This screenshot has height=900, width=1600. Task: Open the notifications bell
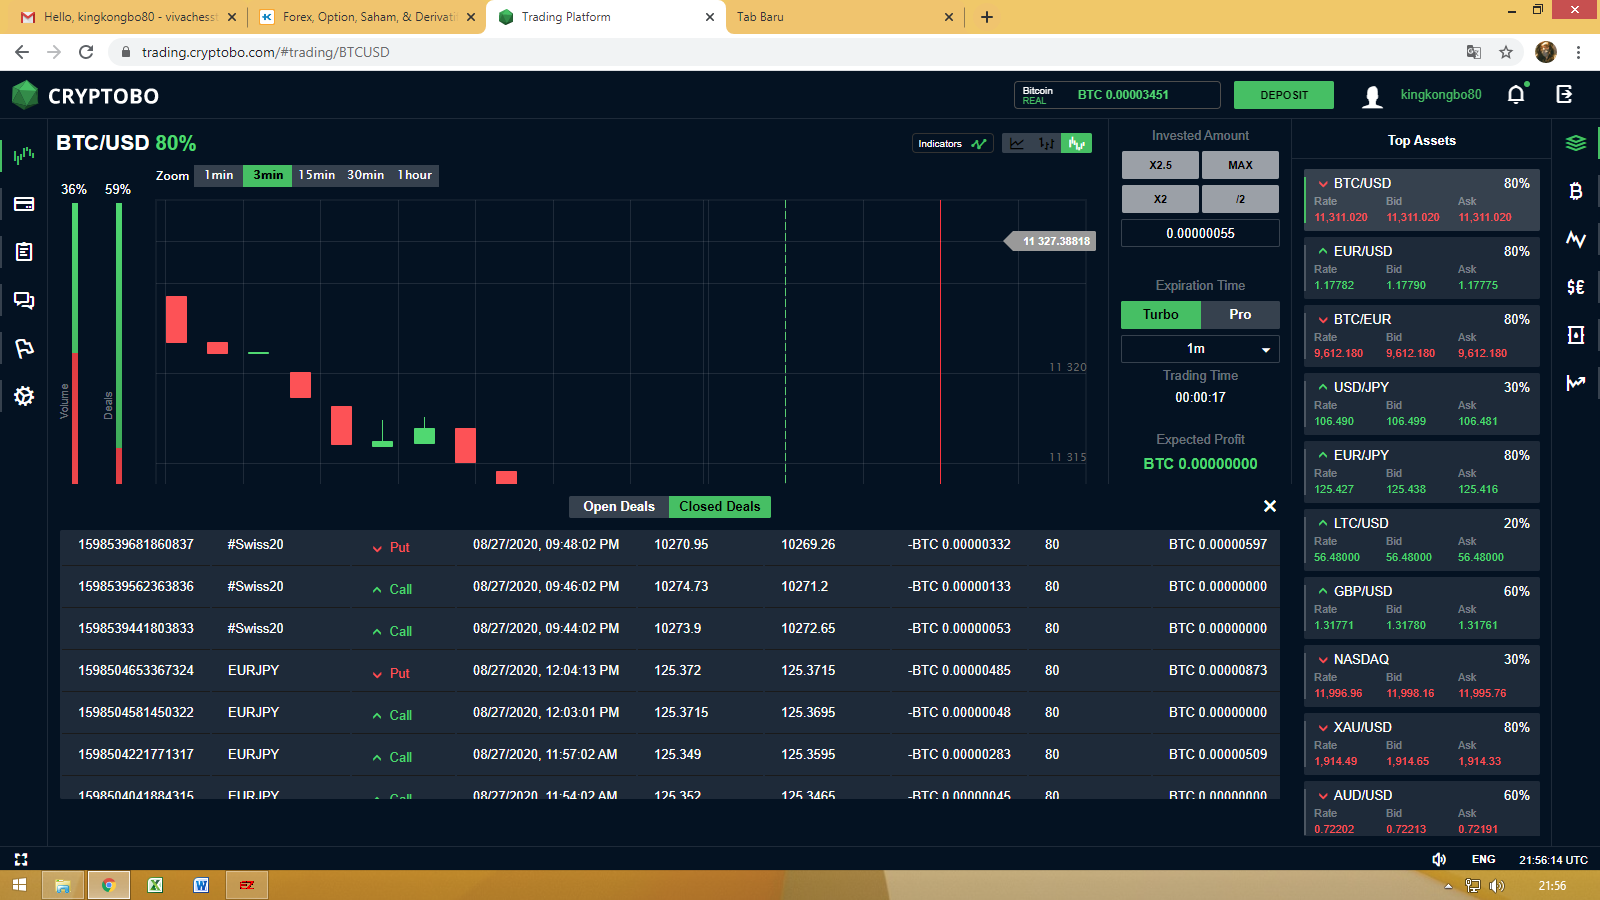coord(1517,94)
